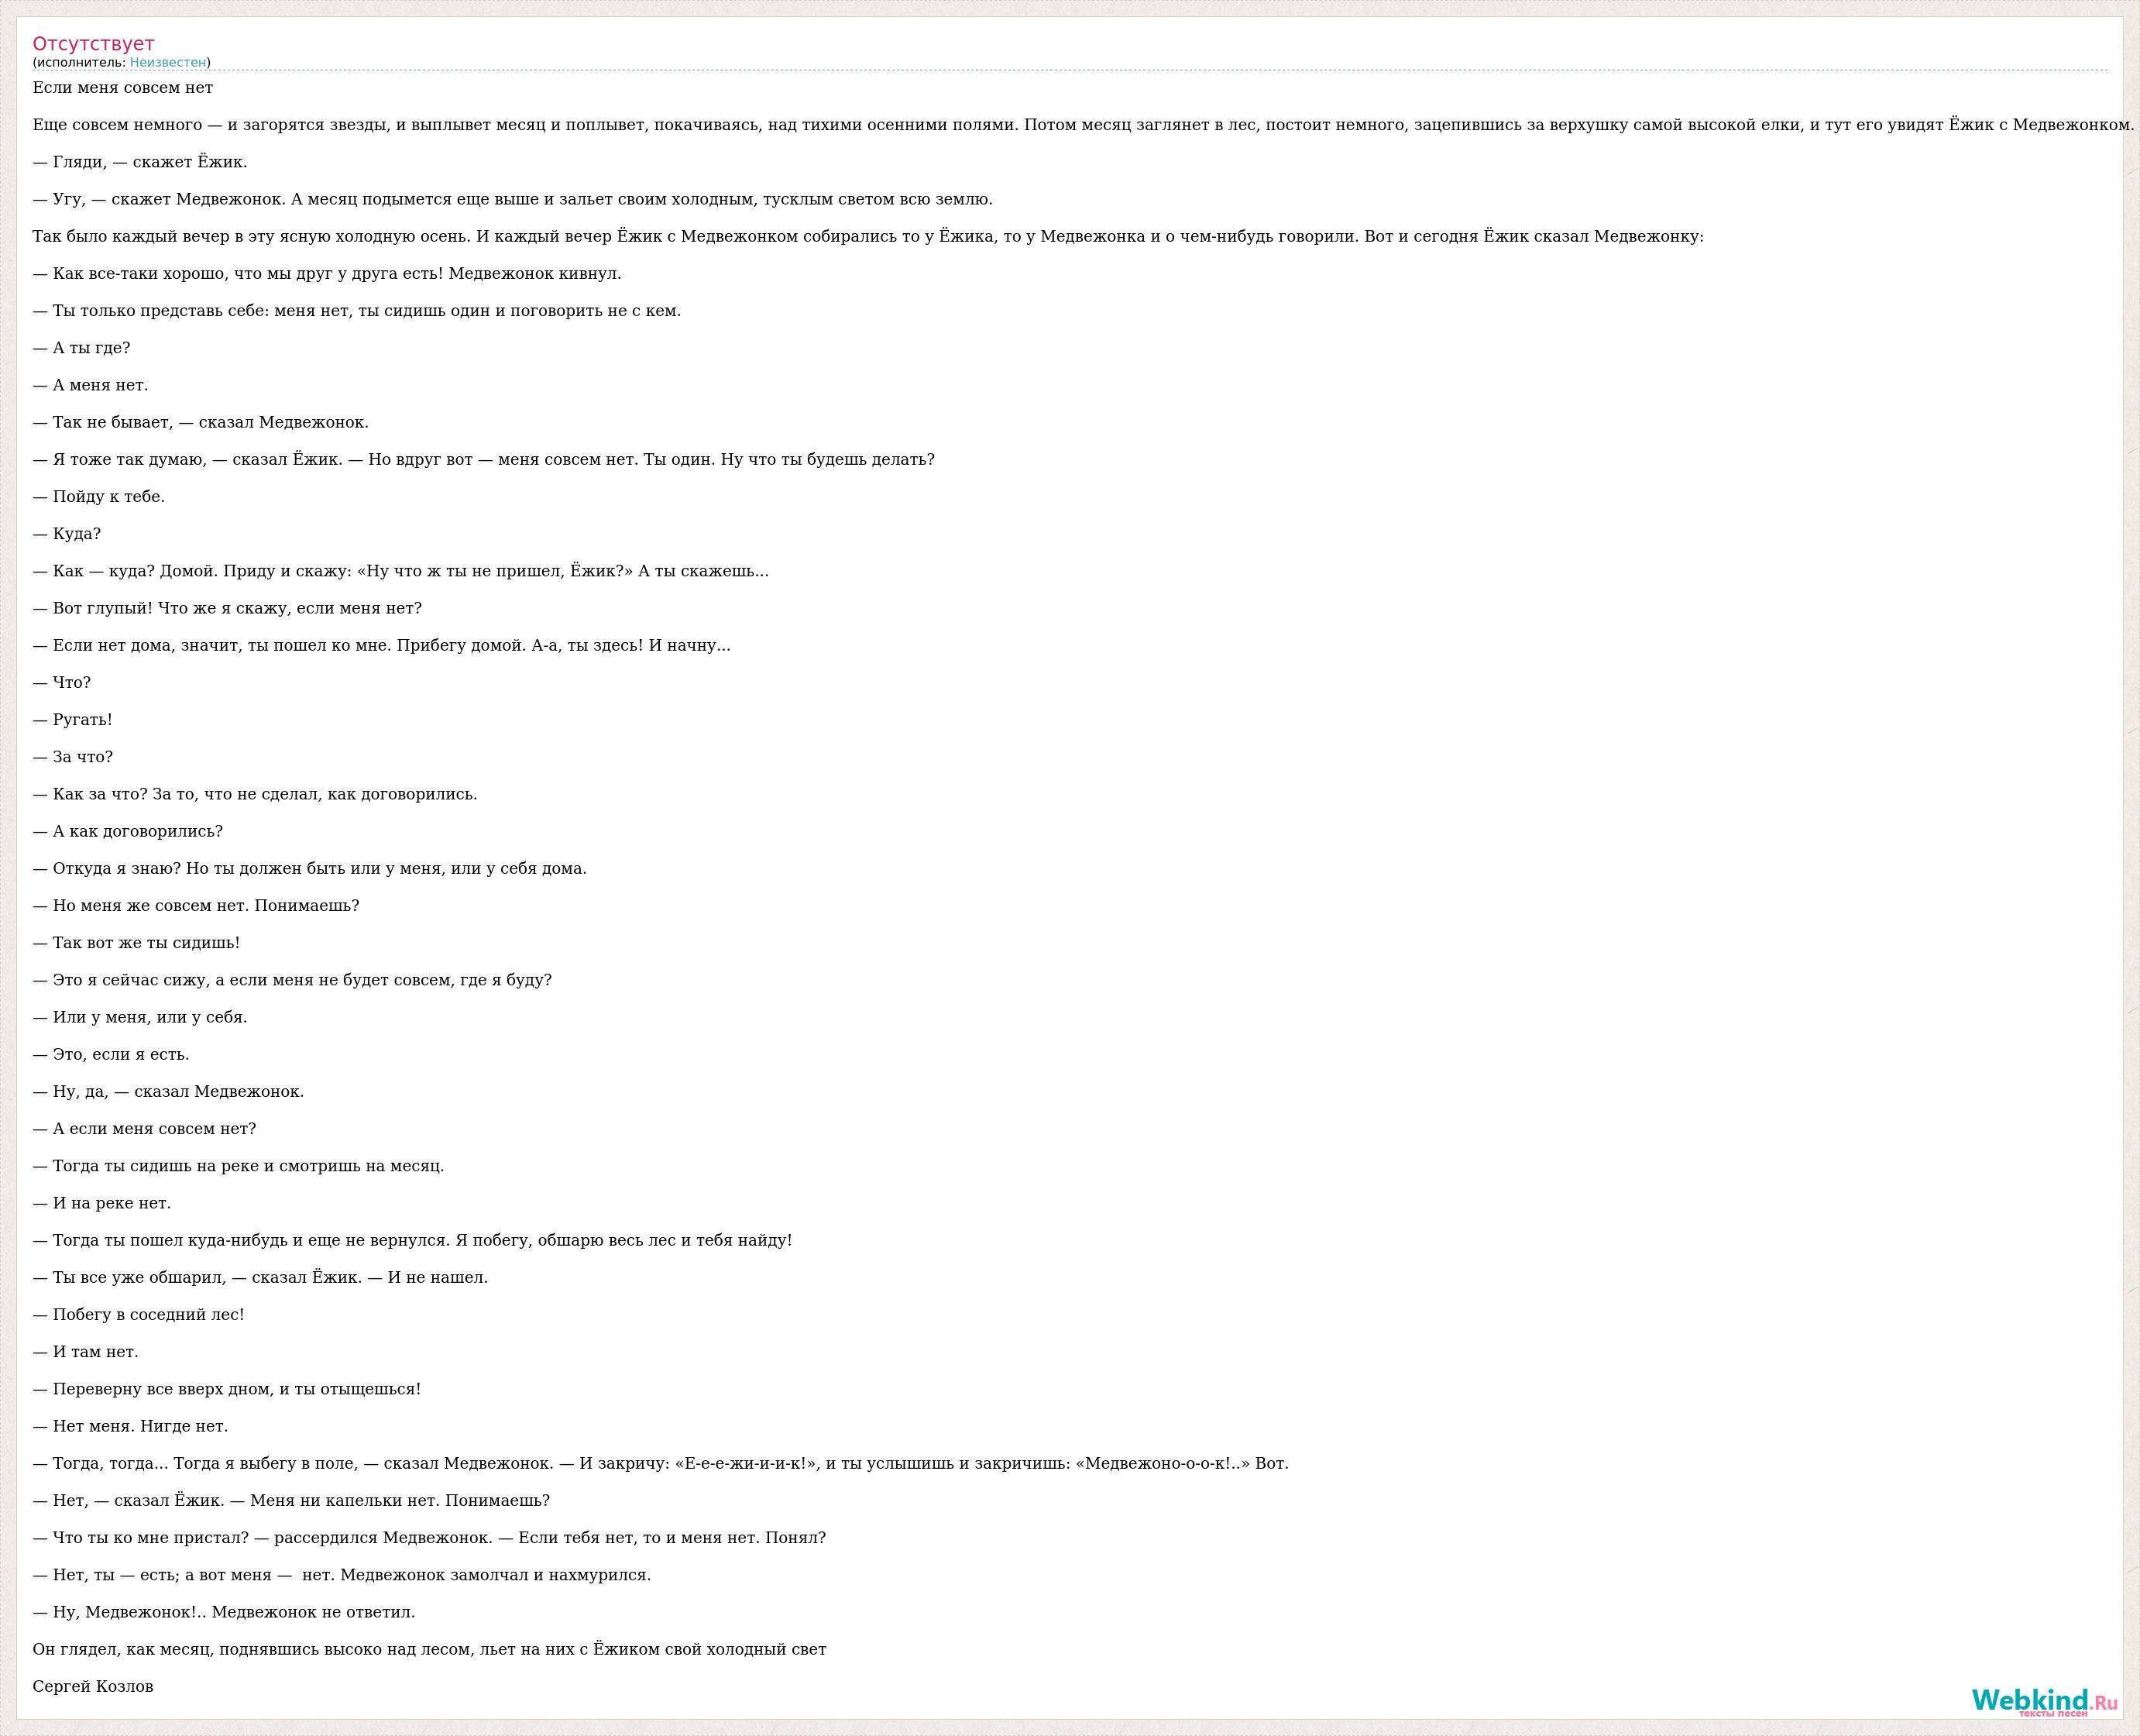Click the line '— За что?'
The image size is (2140, 1736).
point(73,757)
